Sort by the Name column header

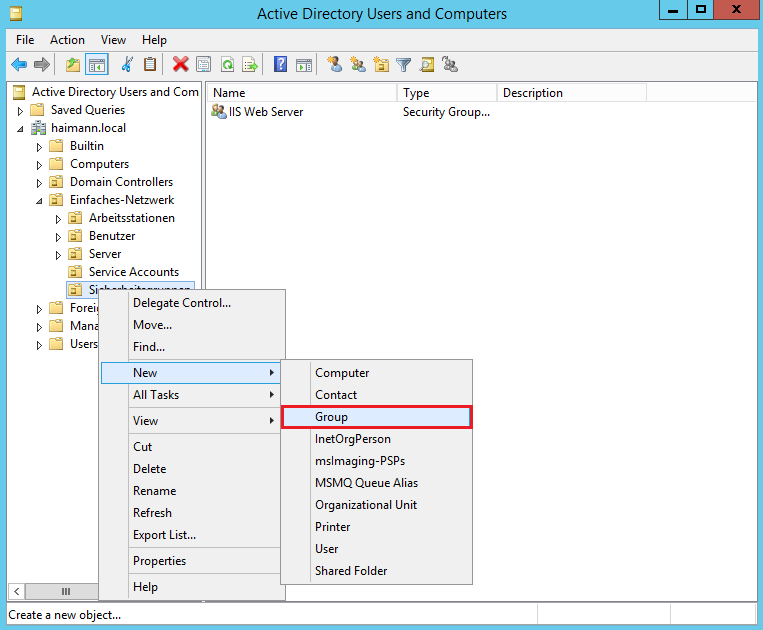[302, 92]
